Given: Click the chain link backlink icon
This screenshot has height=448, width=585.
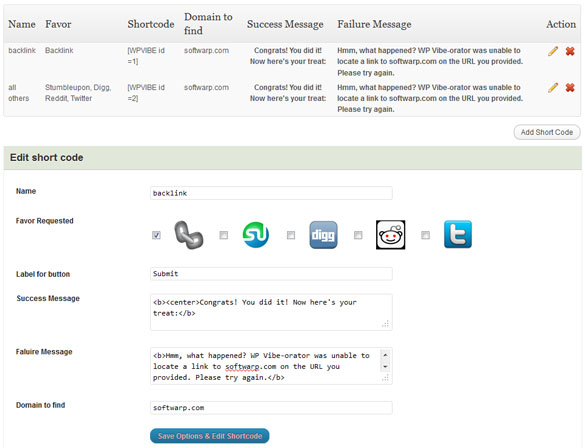Looking at the screenshot, I should 189,235.
